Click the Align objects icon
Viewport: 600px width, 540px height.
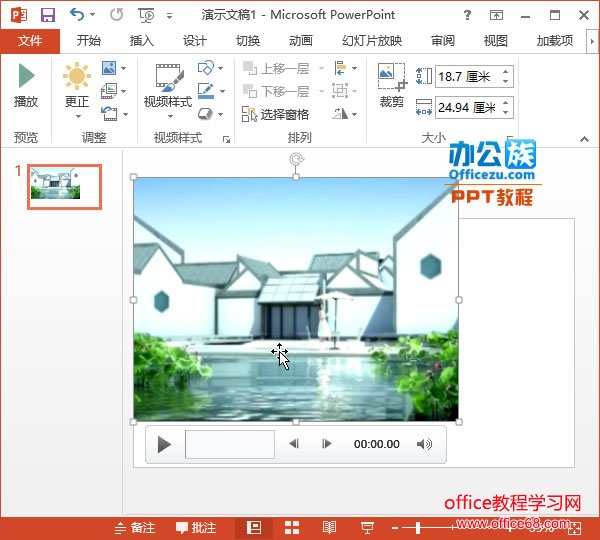[340, 68]
